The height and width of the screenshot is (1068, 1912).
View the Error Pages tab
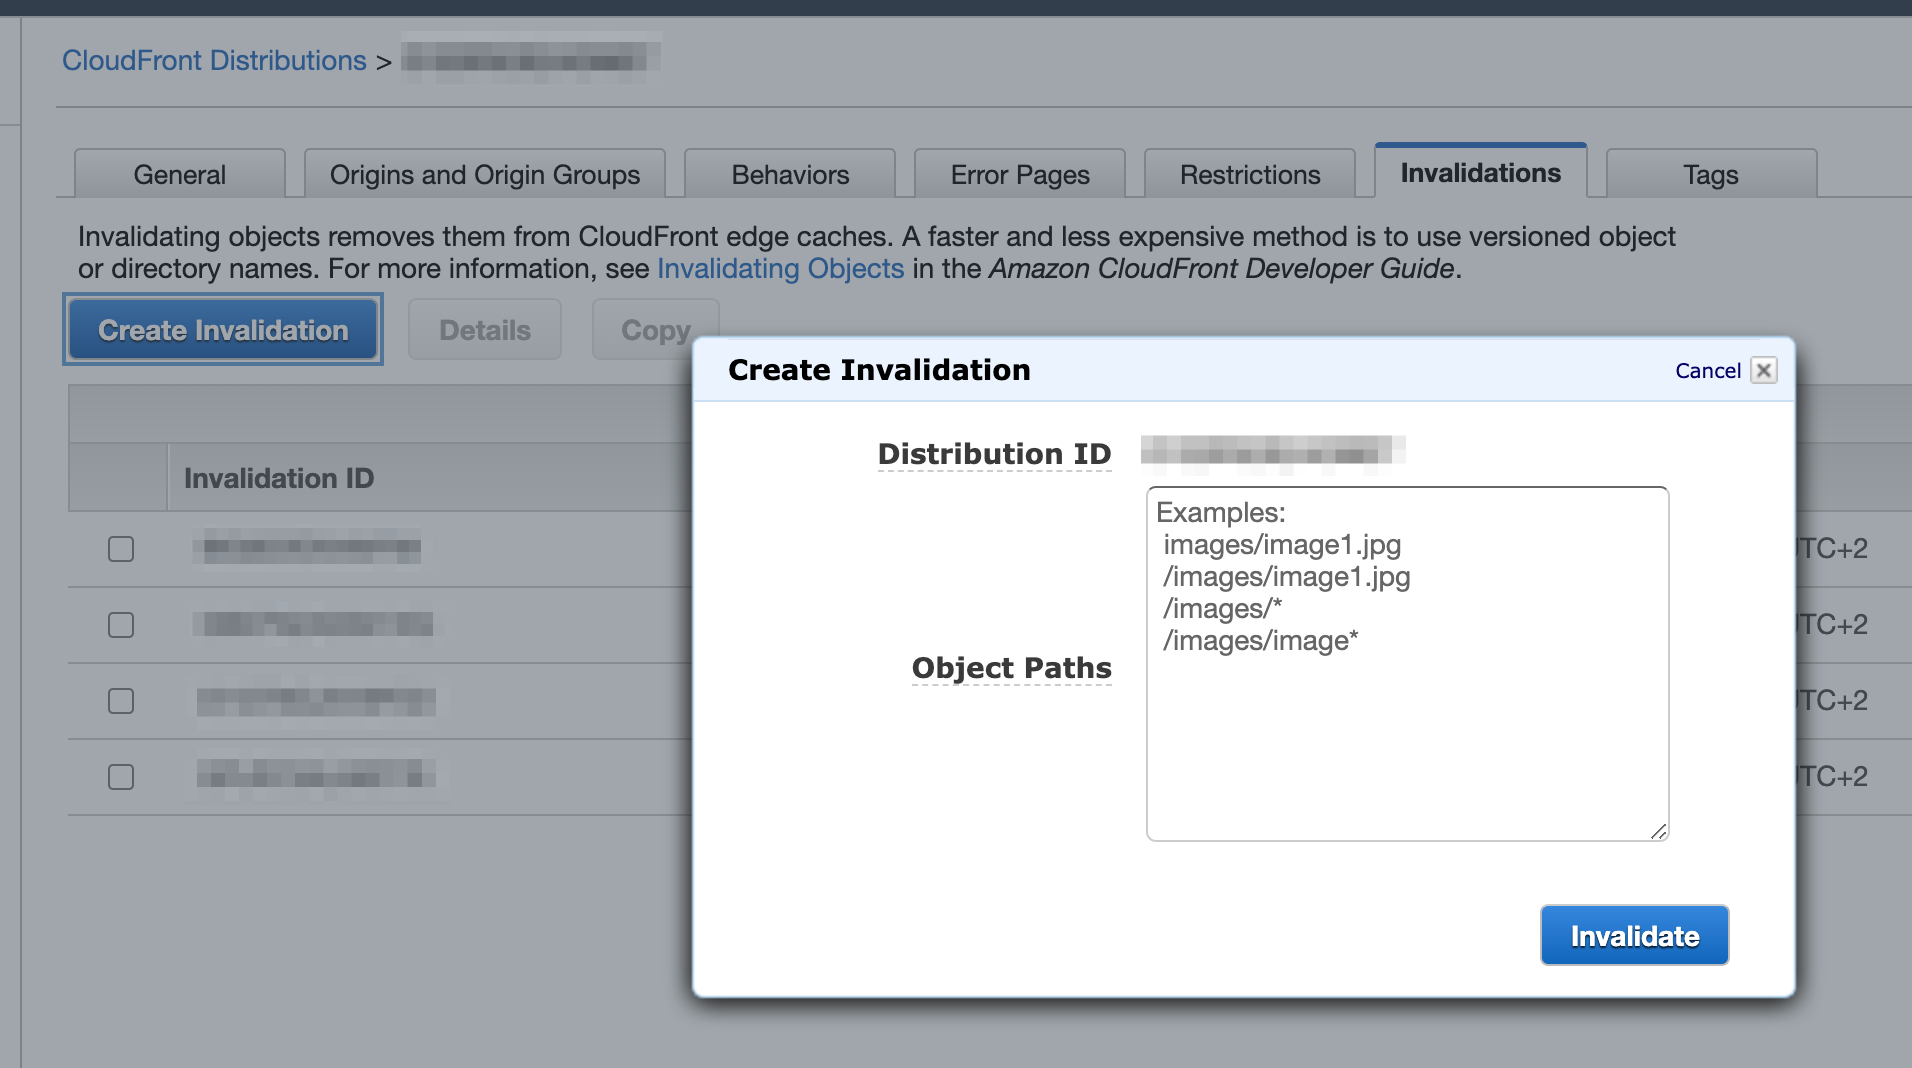click(x=1020, y=174)
